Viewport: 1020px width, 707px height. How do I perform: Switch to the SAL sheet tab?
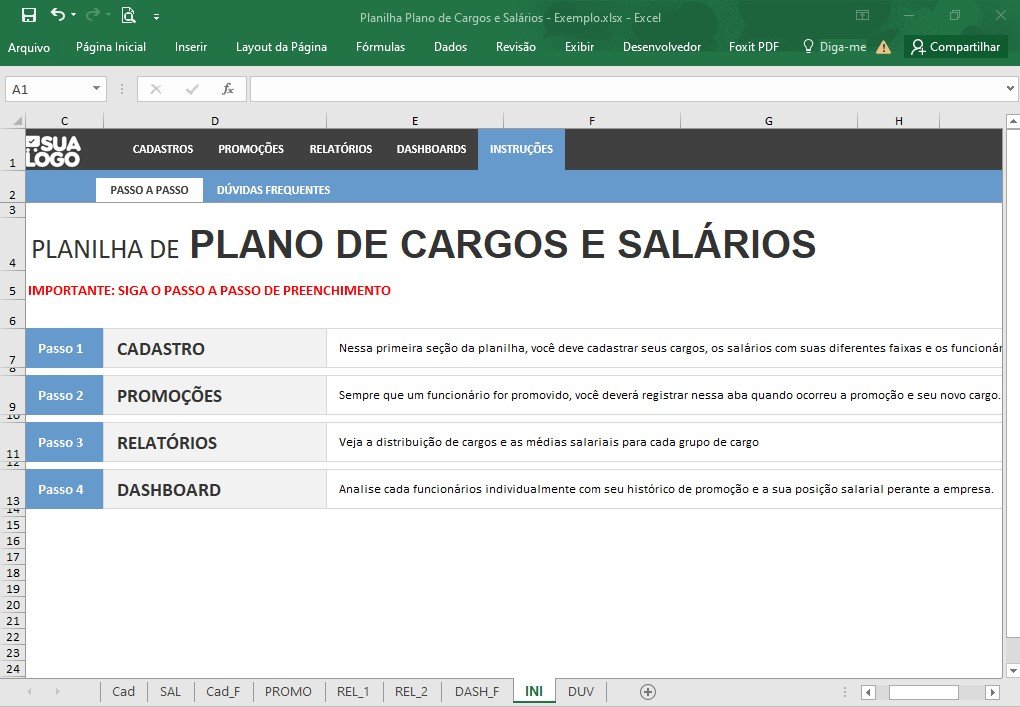tap(170, 691)
